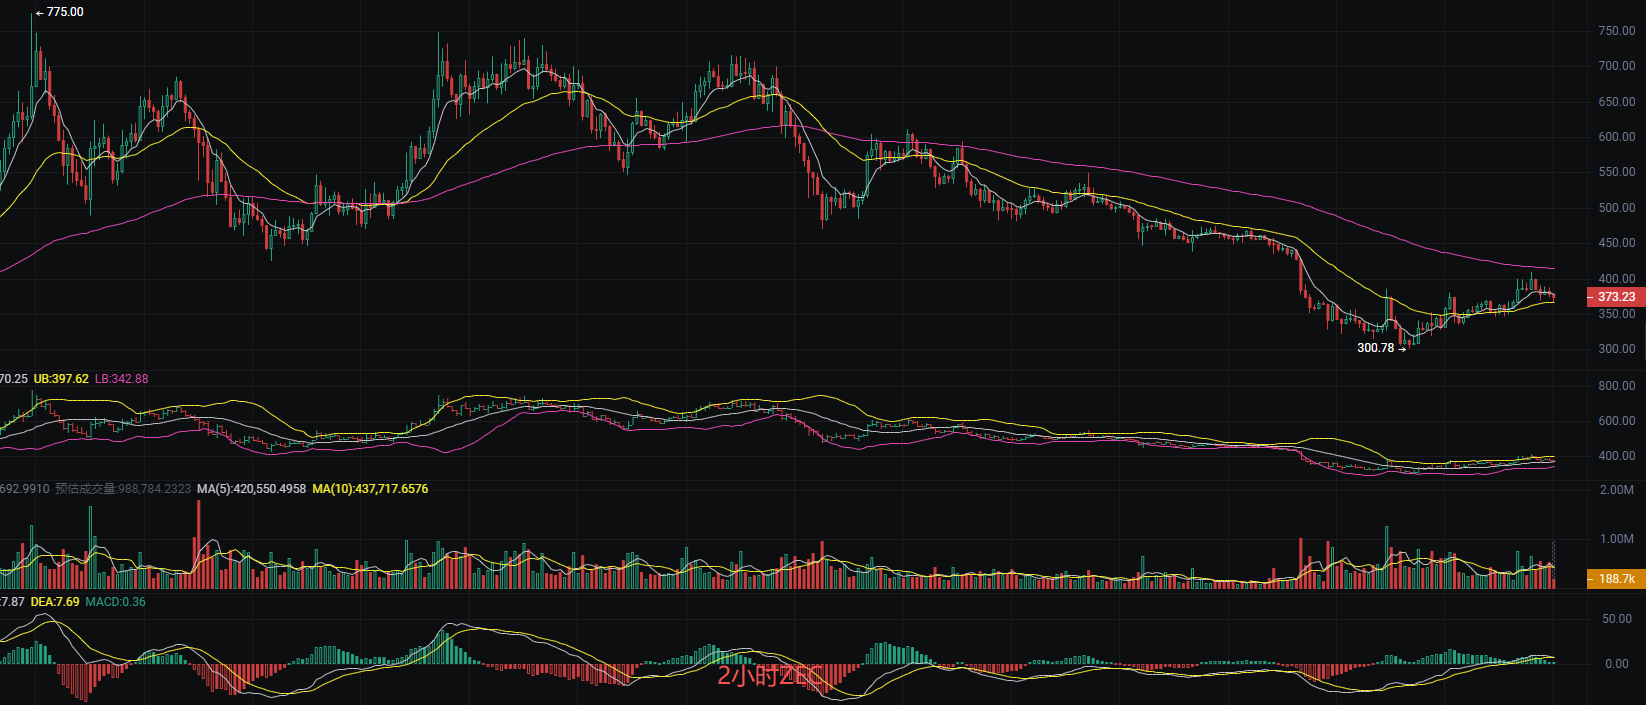Click the 500.00 price axis label

click(x=1616, y=208)
